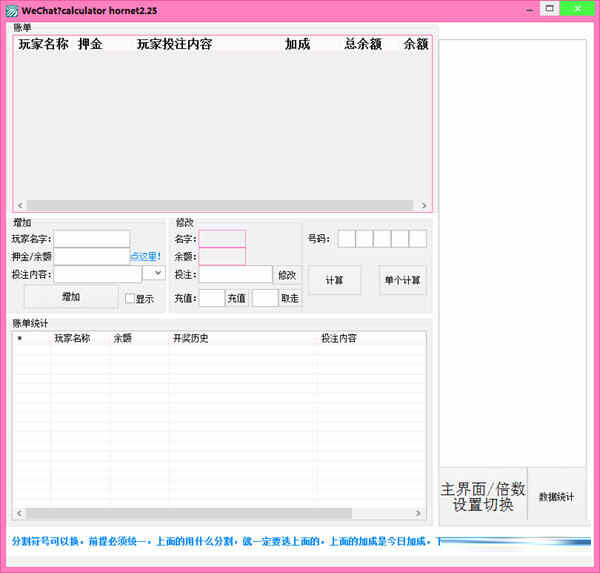Click the last 号码 digit box
The width and height of the screenshot is (600, 573).
(418, 239)
